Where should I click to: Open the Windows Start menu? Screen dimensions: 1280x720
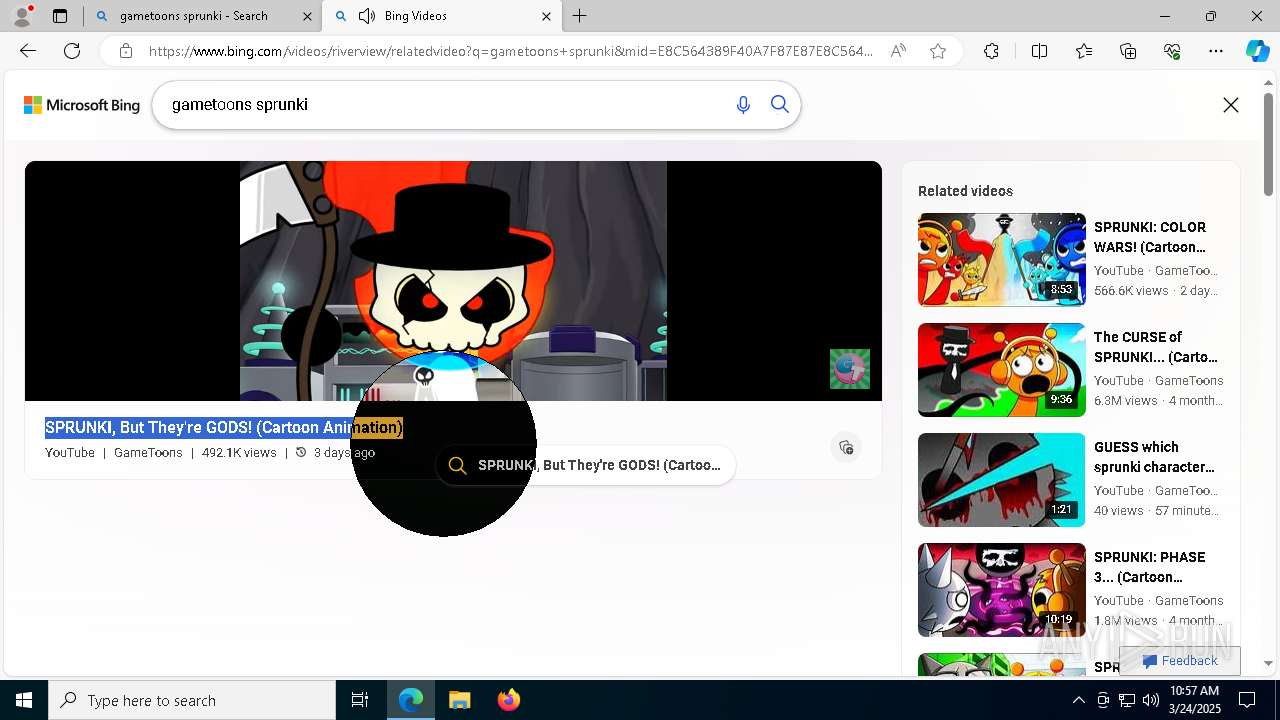tap(24, 700)
